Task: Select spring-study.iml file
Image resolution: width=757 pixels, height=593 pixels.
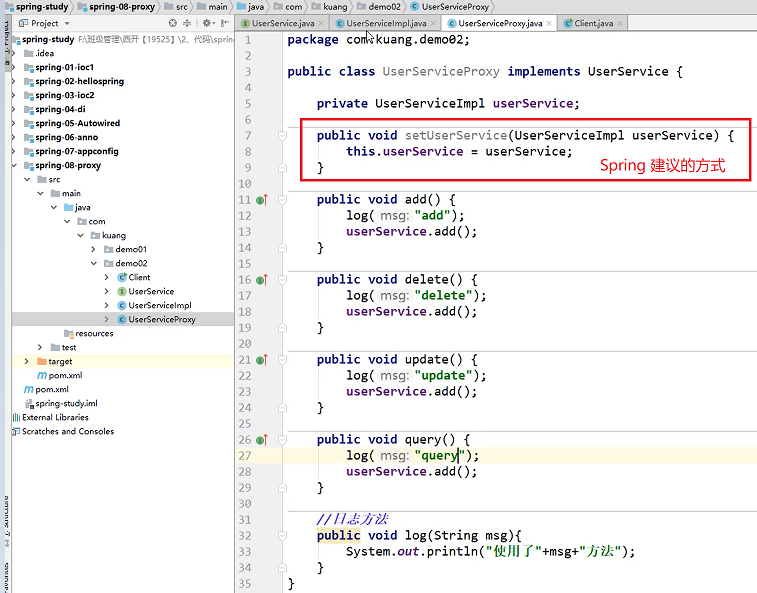Action: [x=61, y=403]
